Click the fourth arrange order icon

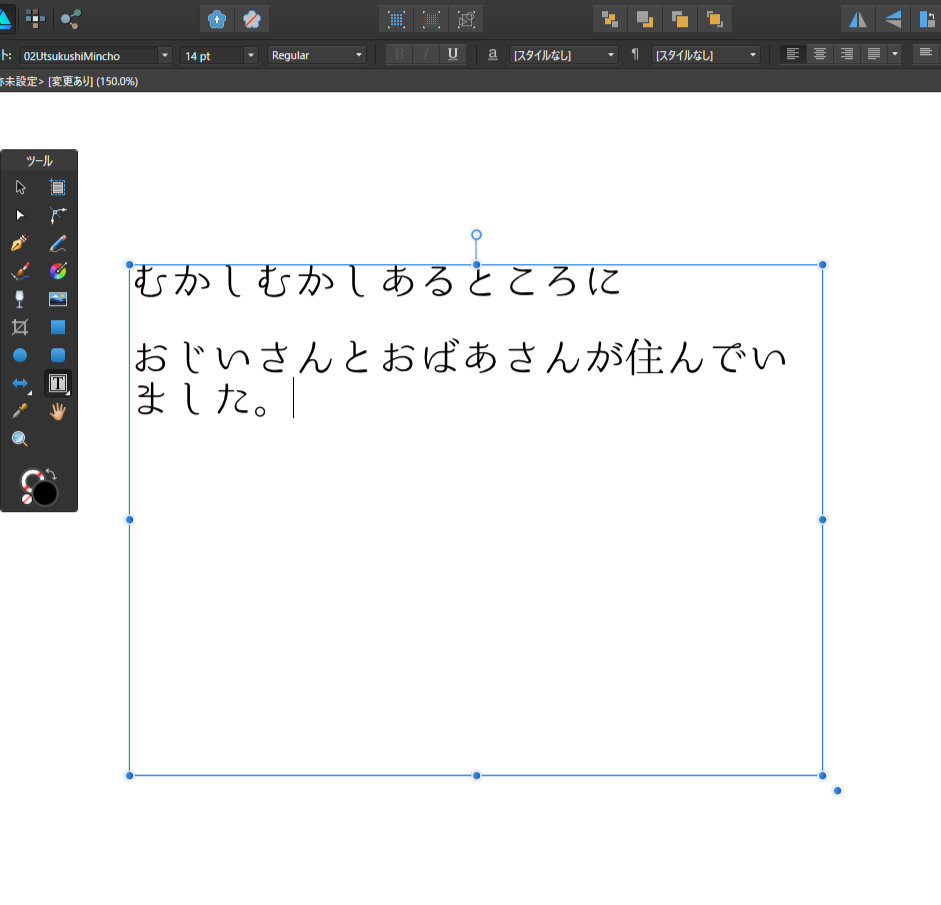click(714, 20)
